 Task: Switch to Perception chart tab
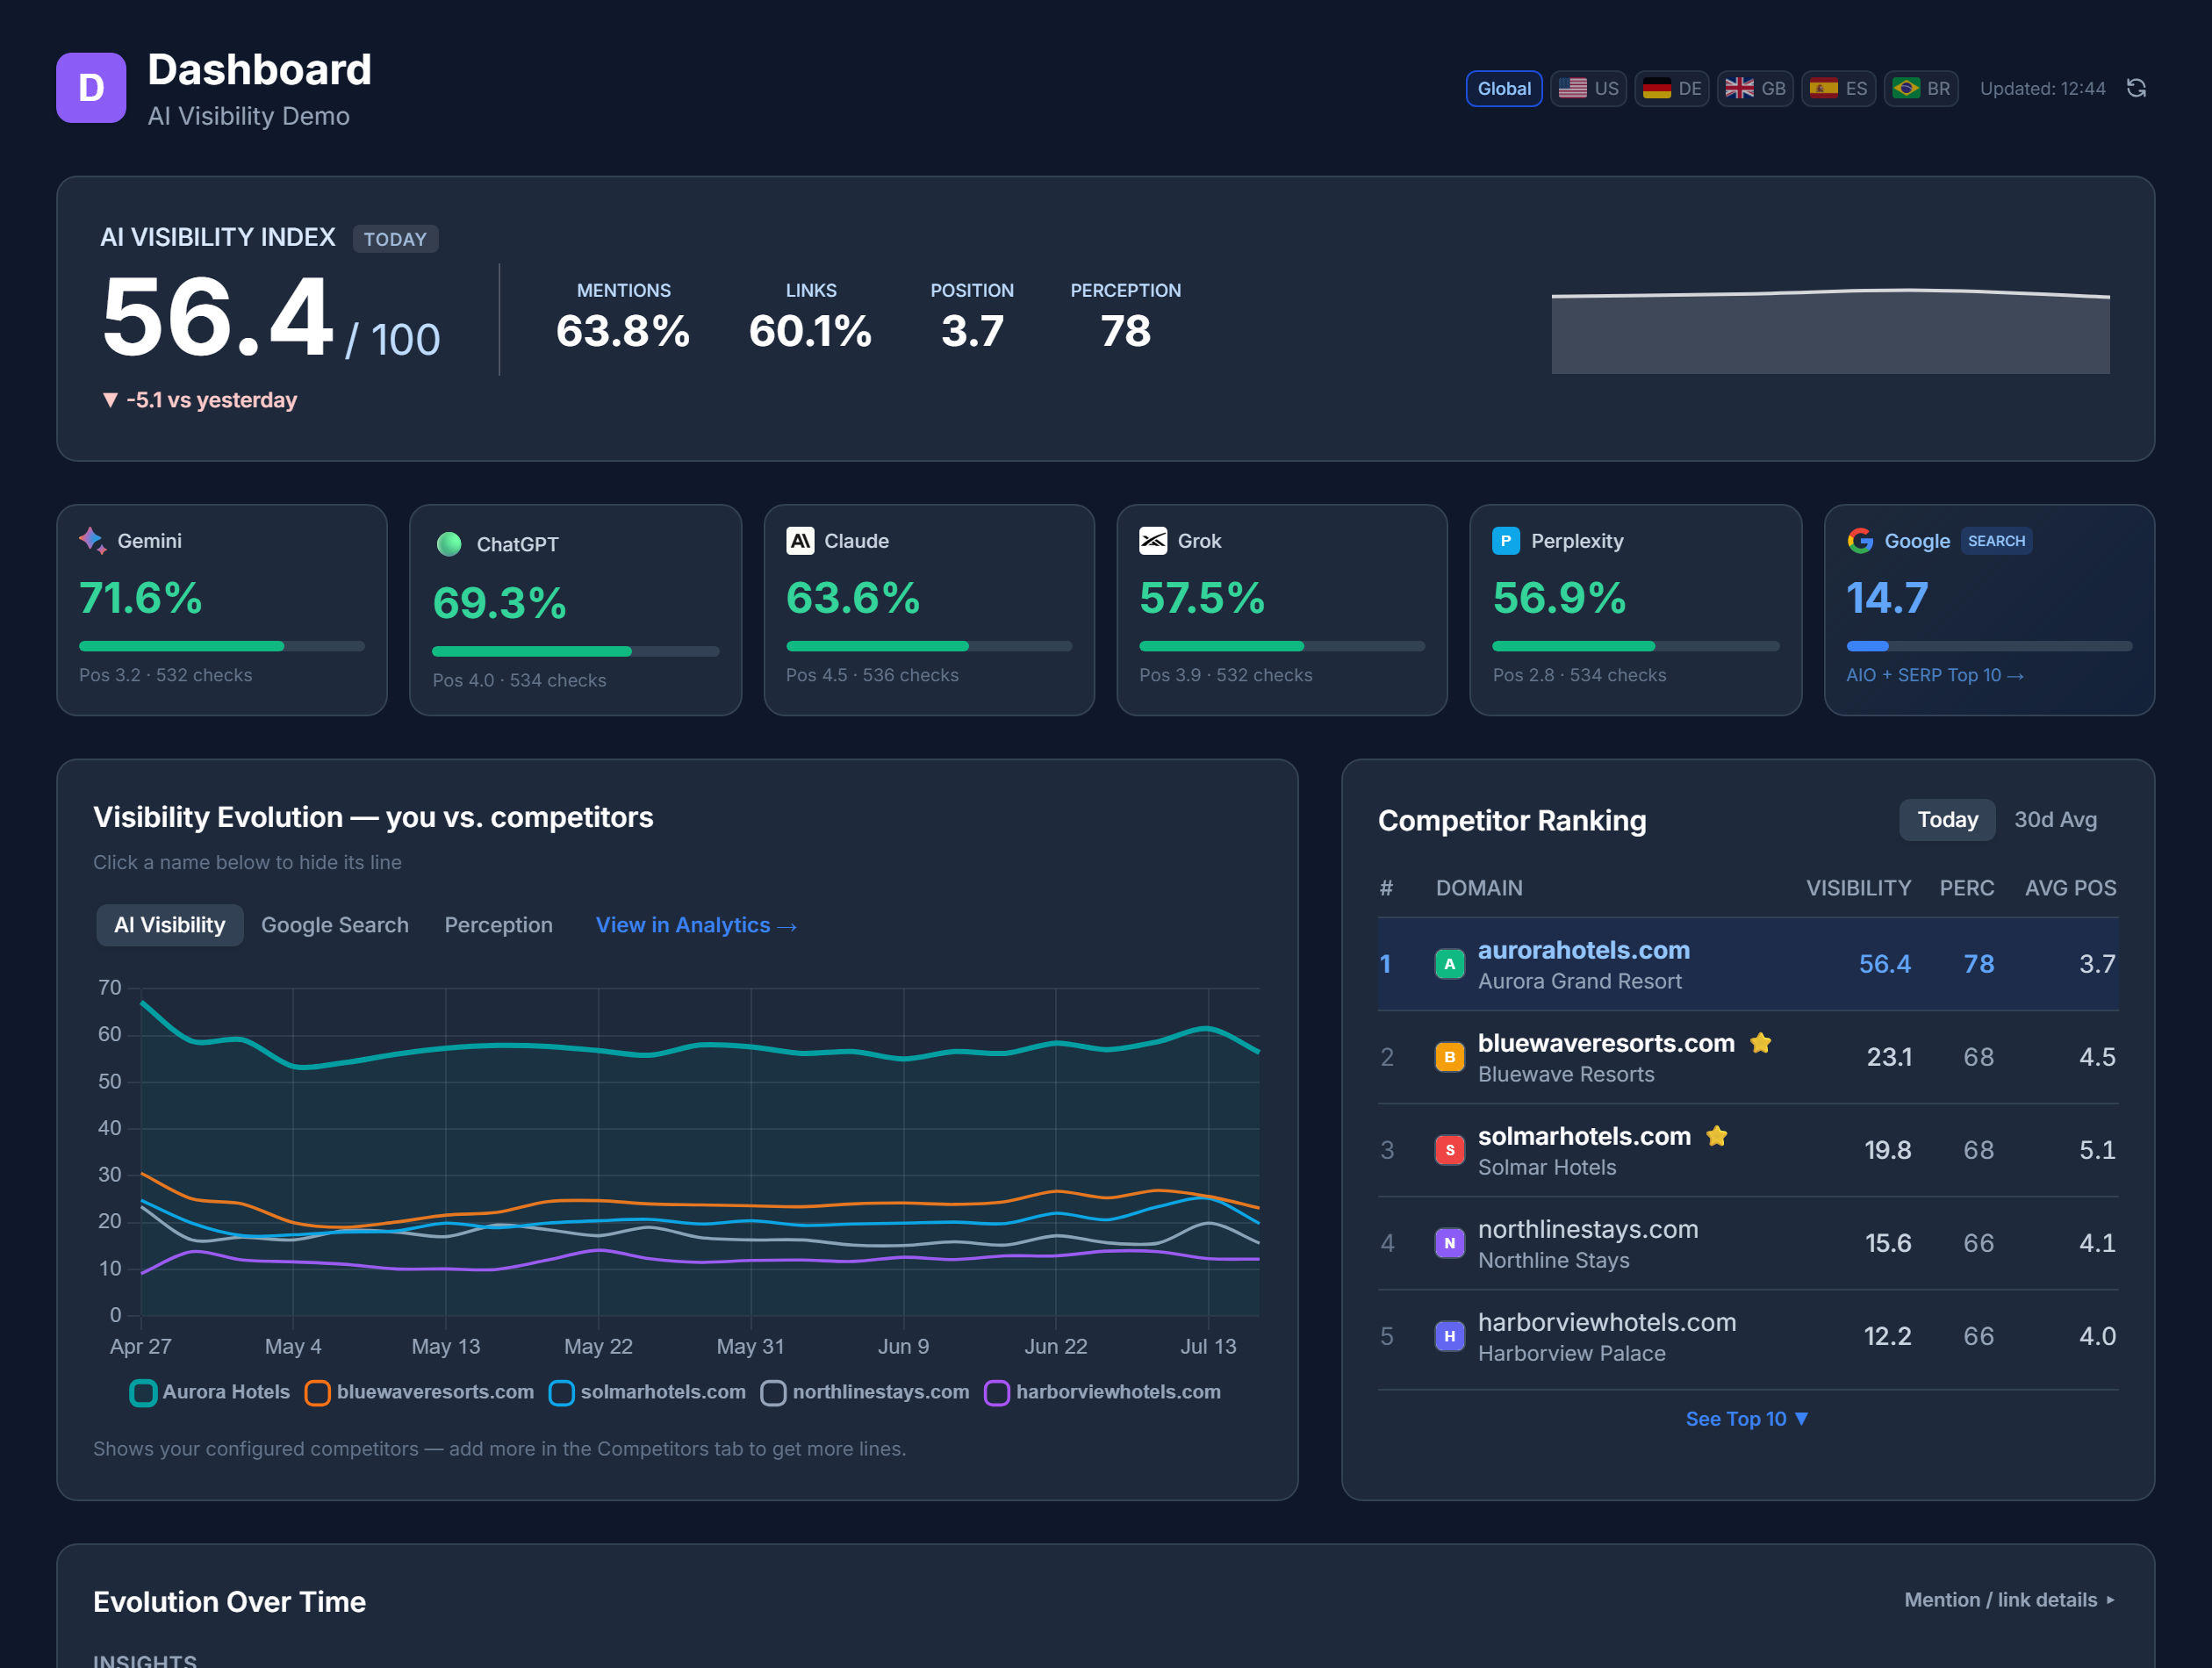click(x=498, y=925)
